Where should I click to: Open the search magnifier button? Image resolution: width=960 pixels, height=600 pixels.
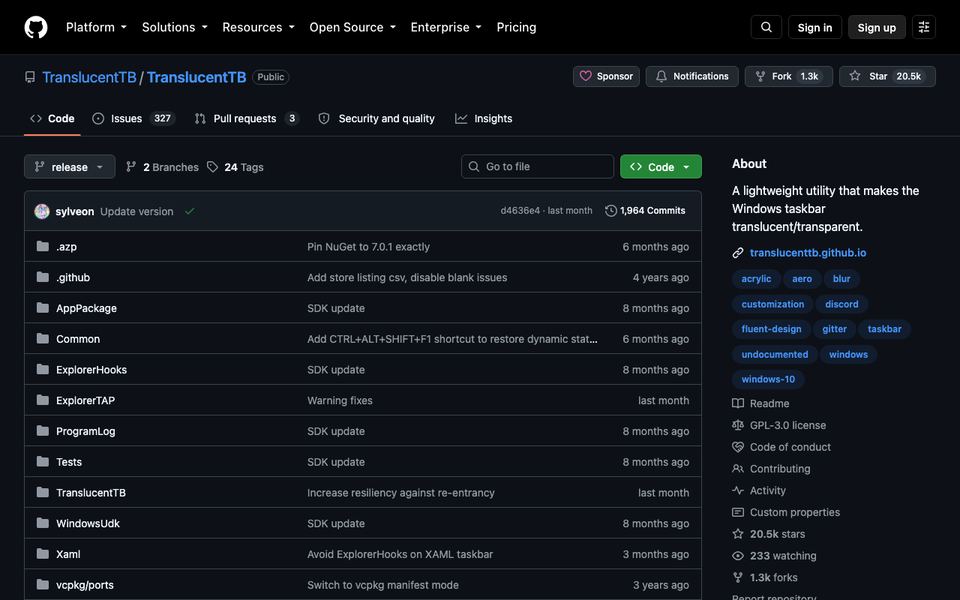[766, 27]
